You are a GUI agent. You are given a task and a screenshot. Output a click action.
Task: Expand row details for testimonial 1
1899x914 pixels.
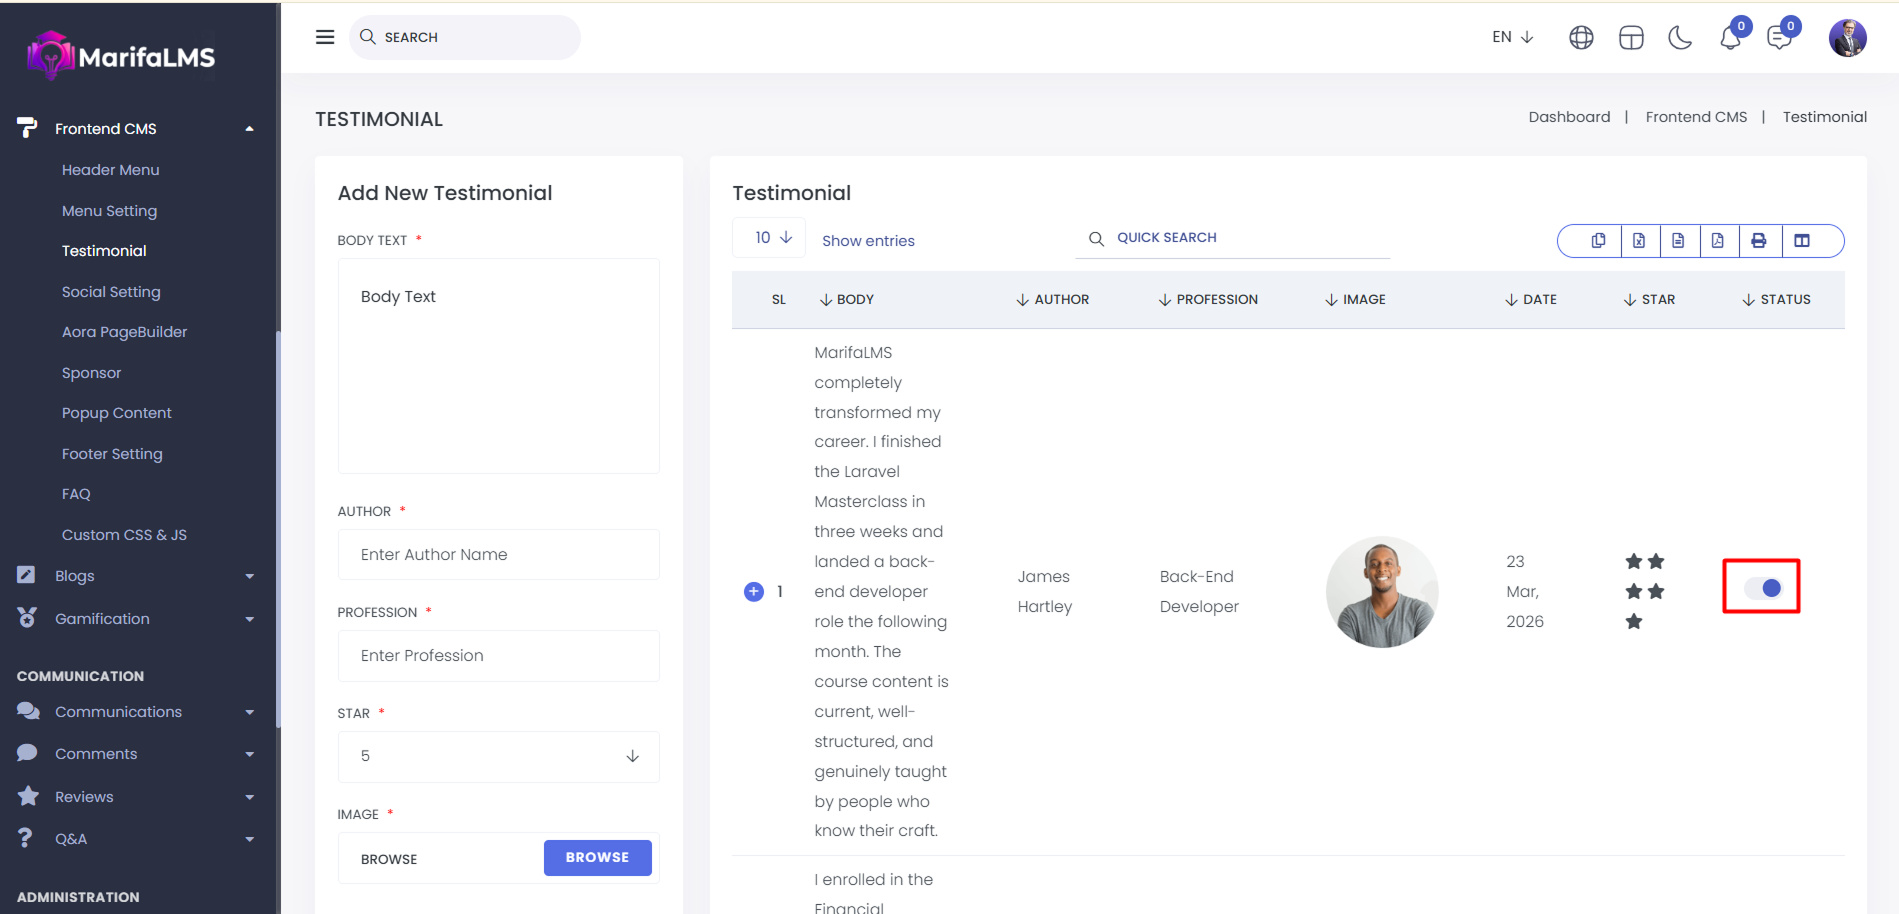point(754,592)
